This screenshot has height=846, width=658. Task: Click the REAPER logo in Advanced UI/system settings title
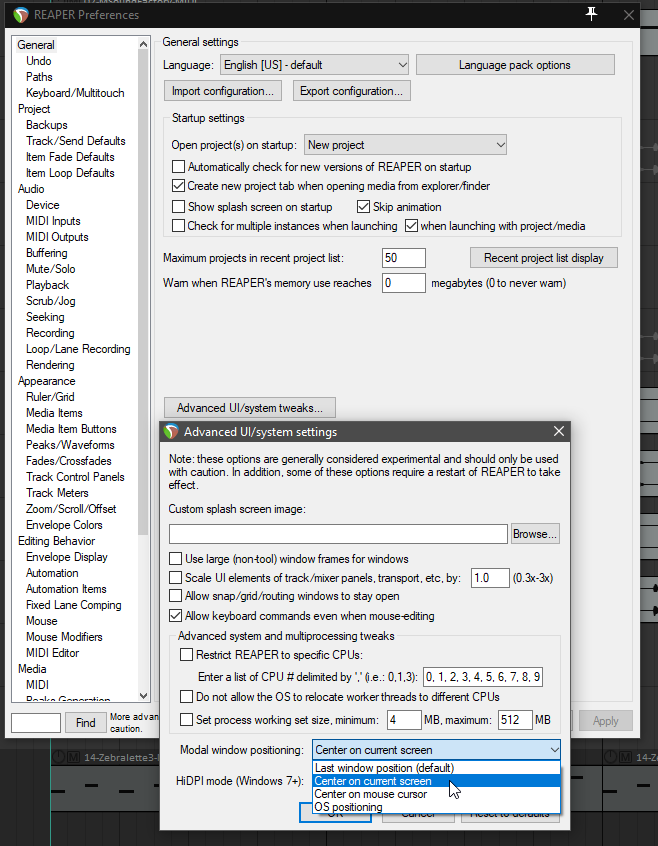(x=172, y=432)
